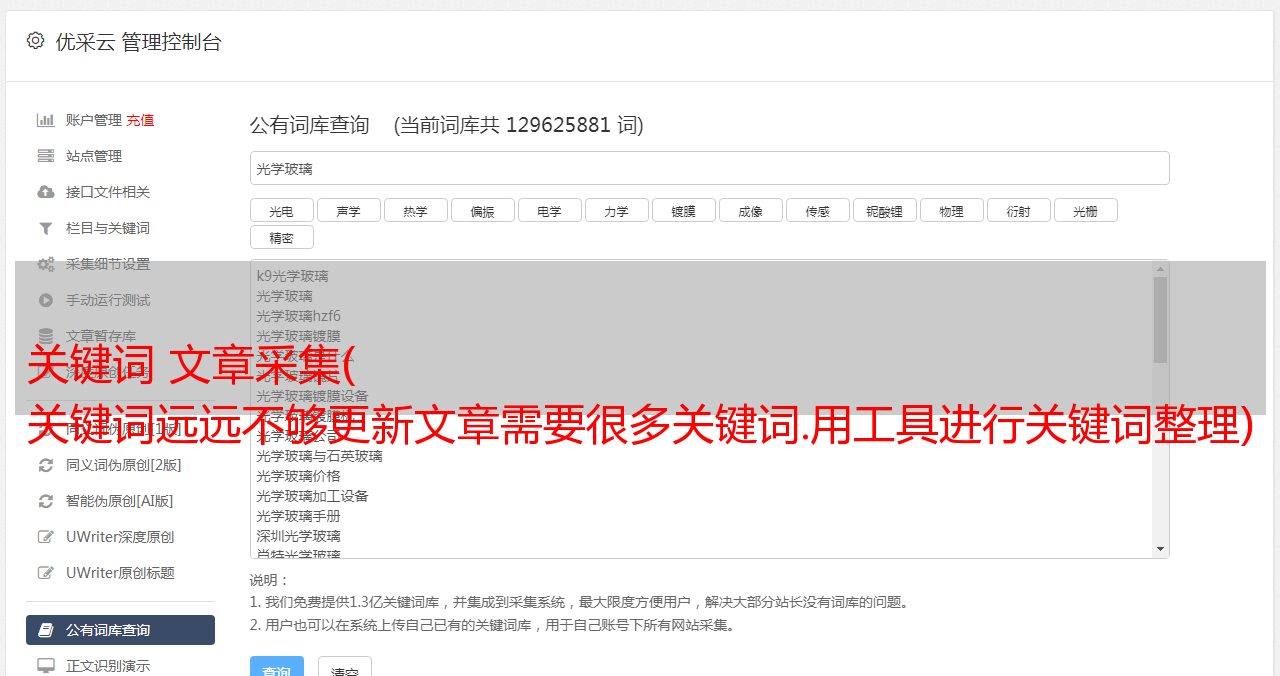Select UWriter深度原创 in the sidebar

120,537
